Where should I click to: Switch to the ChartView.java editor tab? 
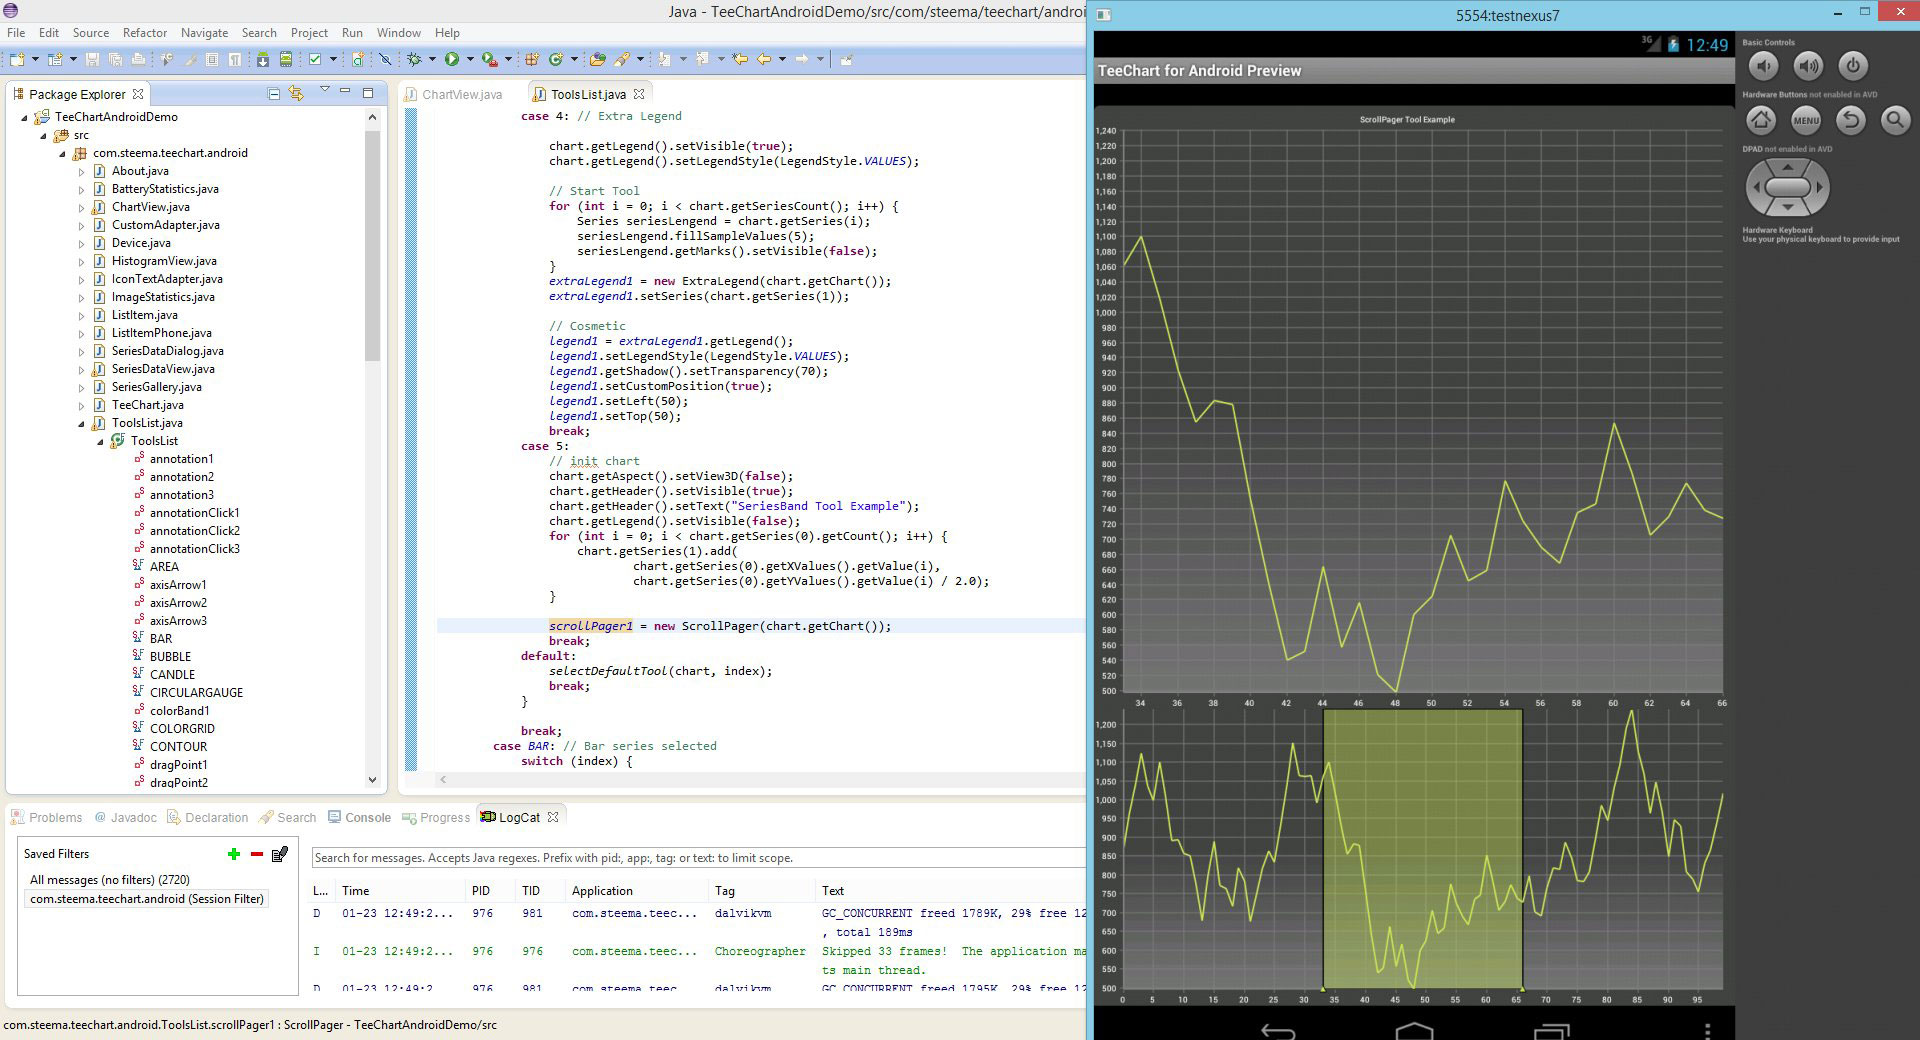(x=461, y=95)
